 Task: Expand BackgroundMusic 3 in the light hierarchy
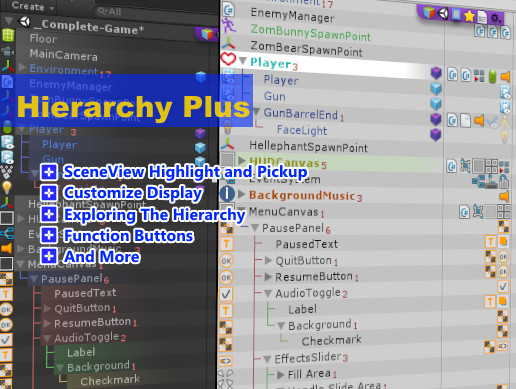point(242,194)
